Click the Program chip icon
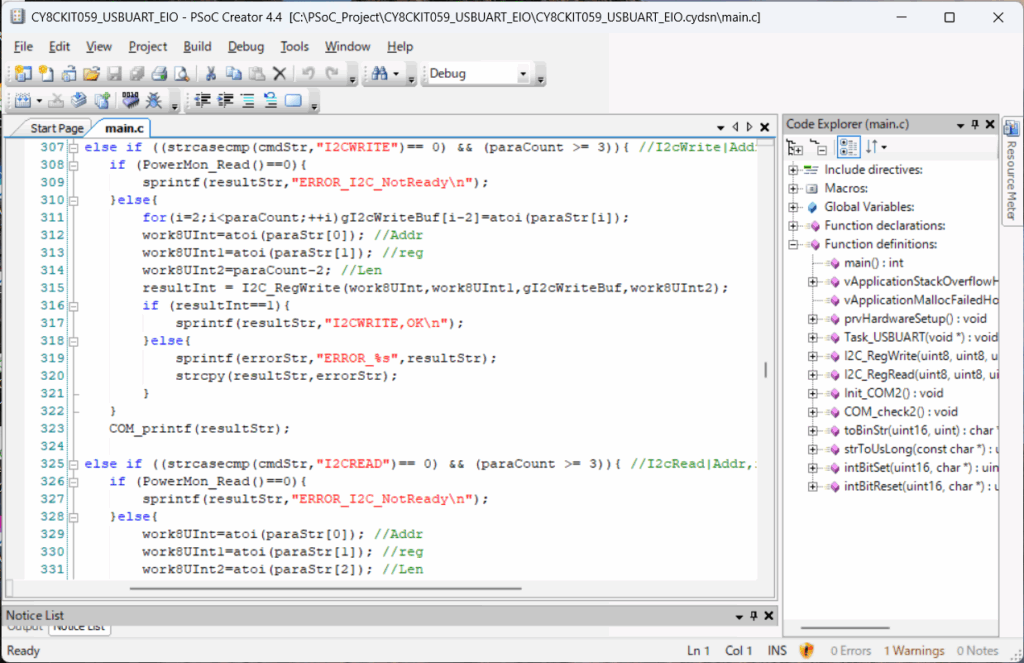 (x=131, y=101)
